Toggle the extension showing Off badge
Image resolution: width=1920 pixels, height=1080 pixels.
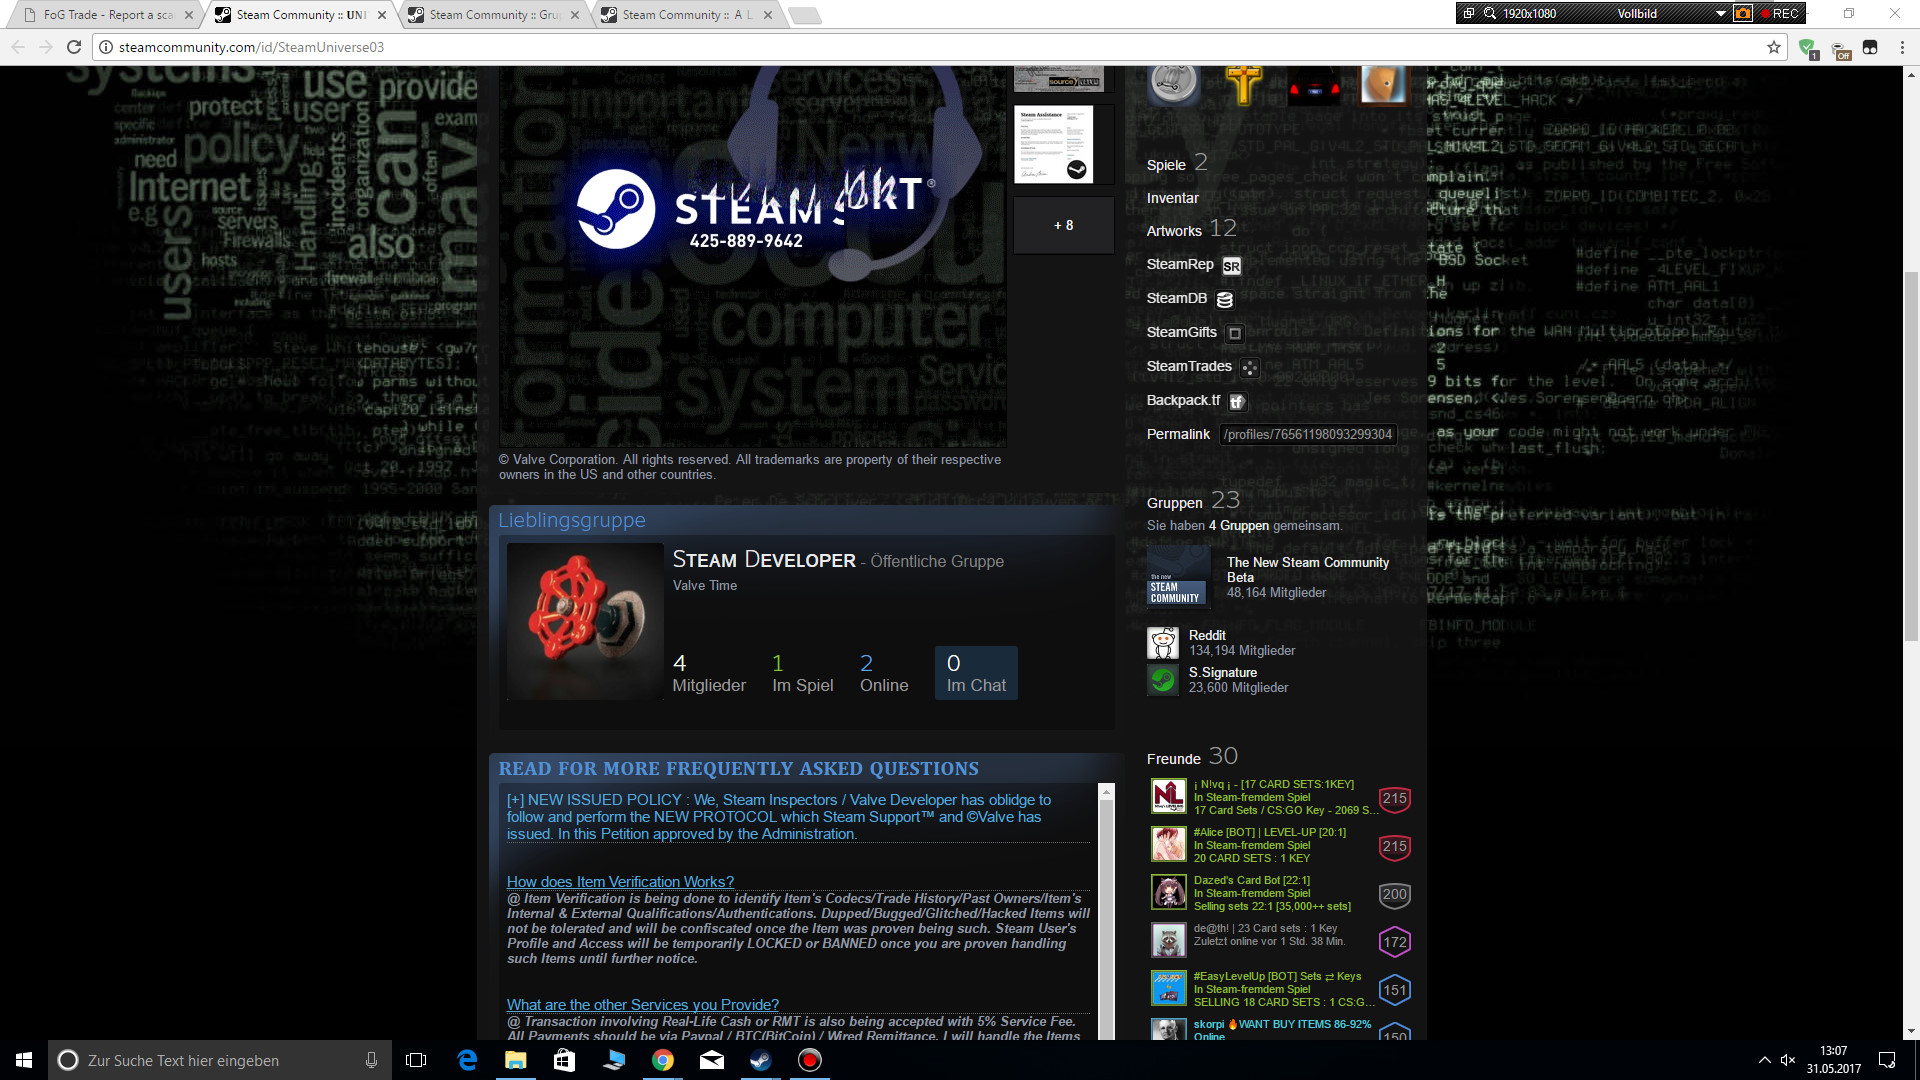click(x=1841, y=49)
